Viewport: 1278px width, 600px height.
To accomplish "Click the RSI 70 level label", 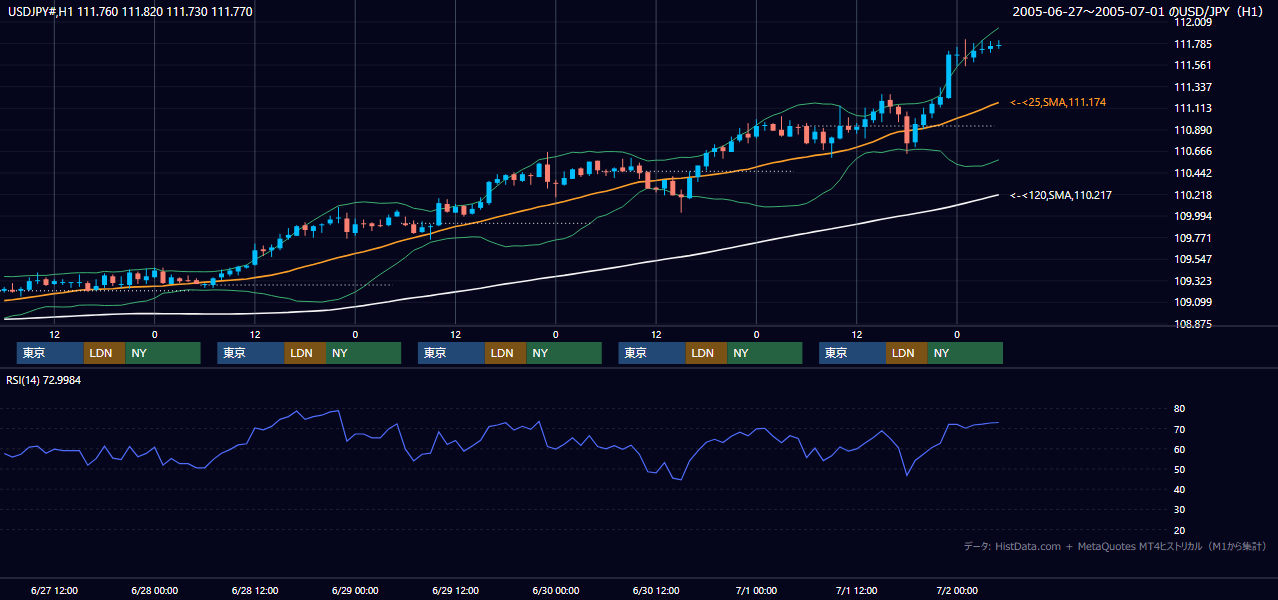I will tap(1180, 429).
